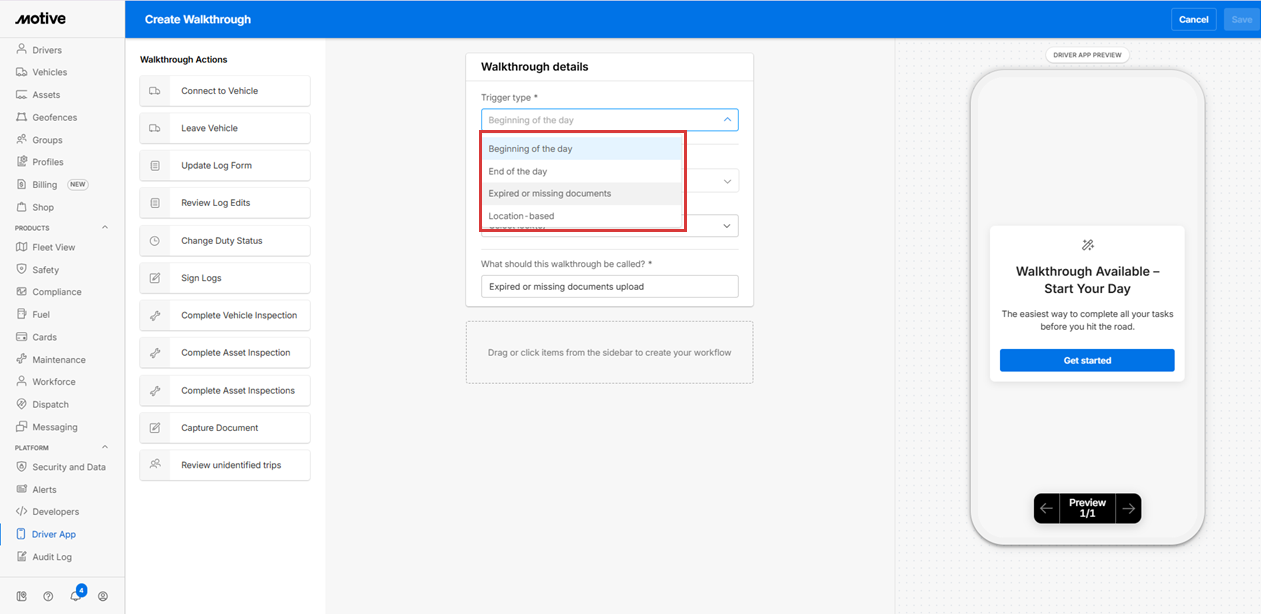Image resolution: width=1261 pixels, height=614 pixels.
Task: Click the Fleet View map icon
Action: [22, 247]
